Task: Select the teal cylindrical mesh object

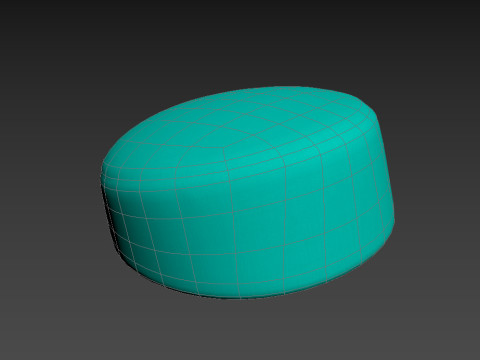Action: (x=248, y=193)
